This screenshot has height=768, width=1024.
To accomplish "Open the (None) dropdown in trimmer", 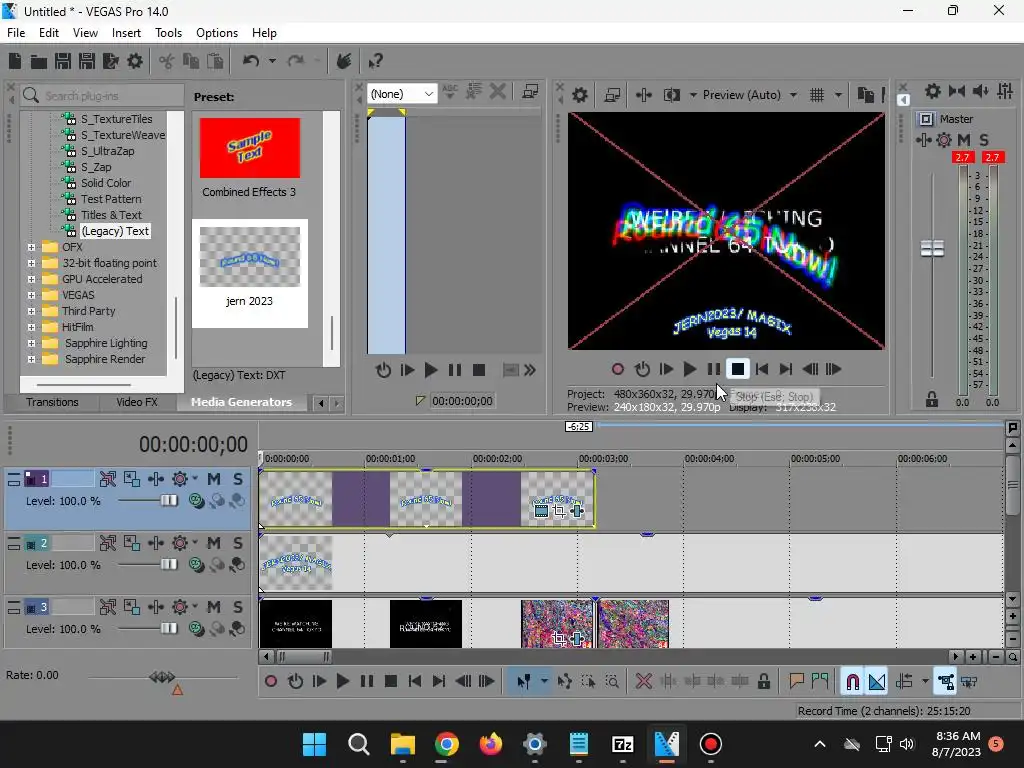I will [402, 94].
